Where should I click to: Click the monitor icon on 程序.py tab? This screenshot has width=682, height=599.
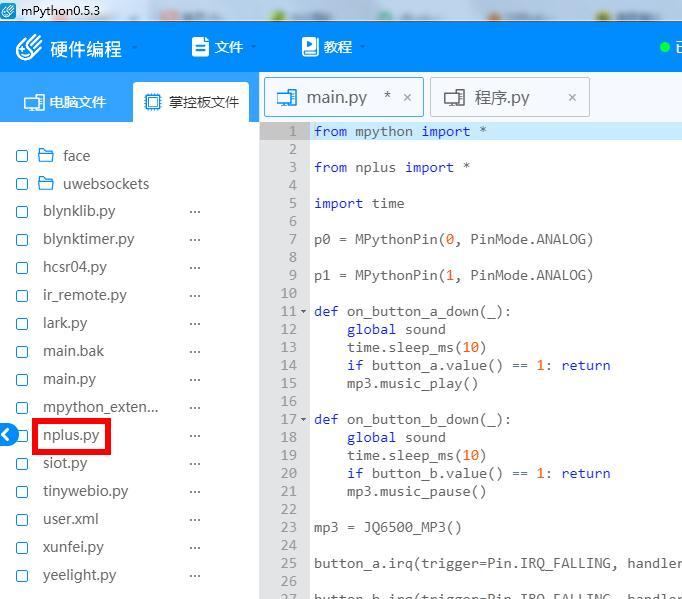click(x=454, y=97)
